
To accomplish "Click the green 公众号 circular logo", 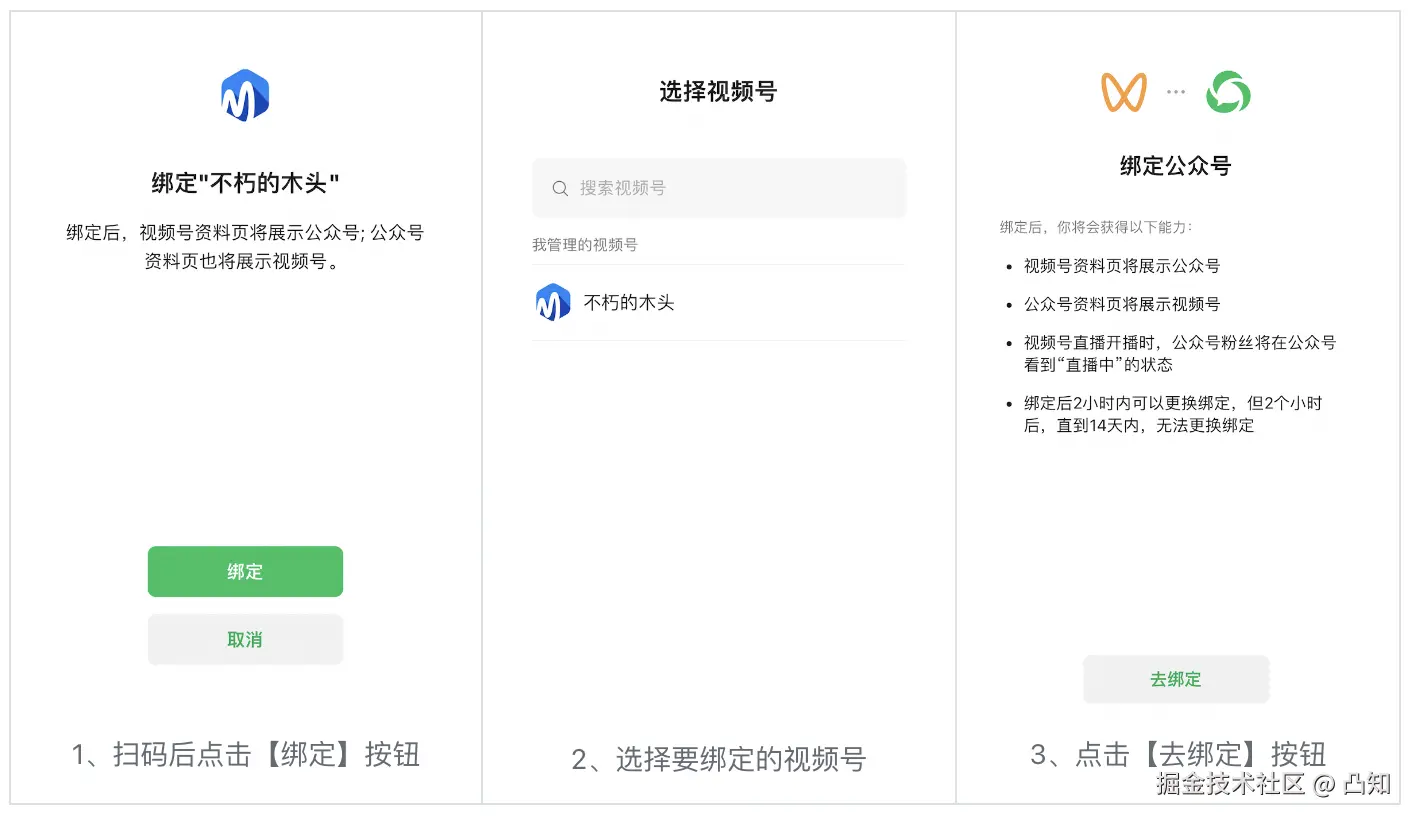I will pyautogui.click(x=1227, y=93).
